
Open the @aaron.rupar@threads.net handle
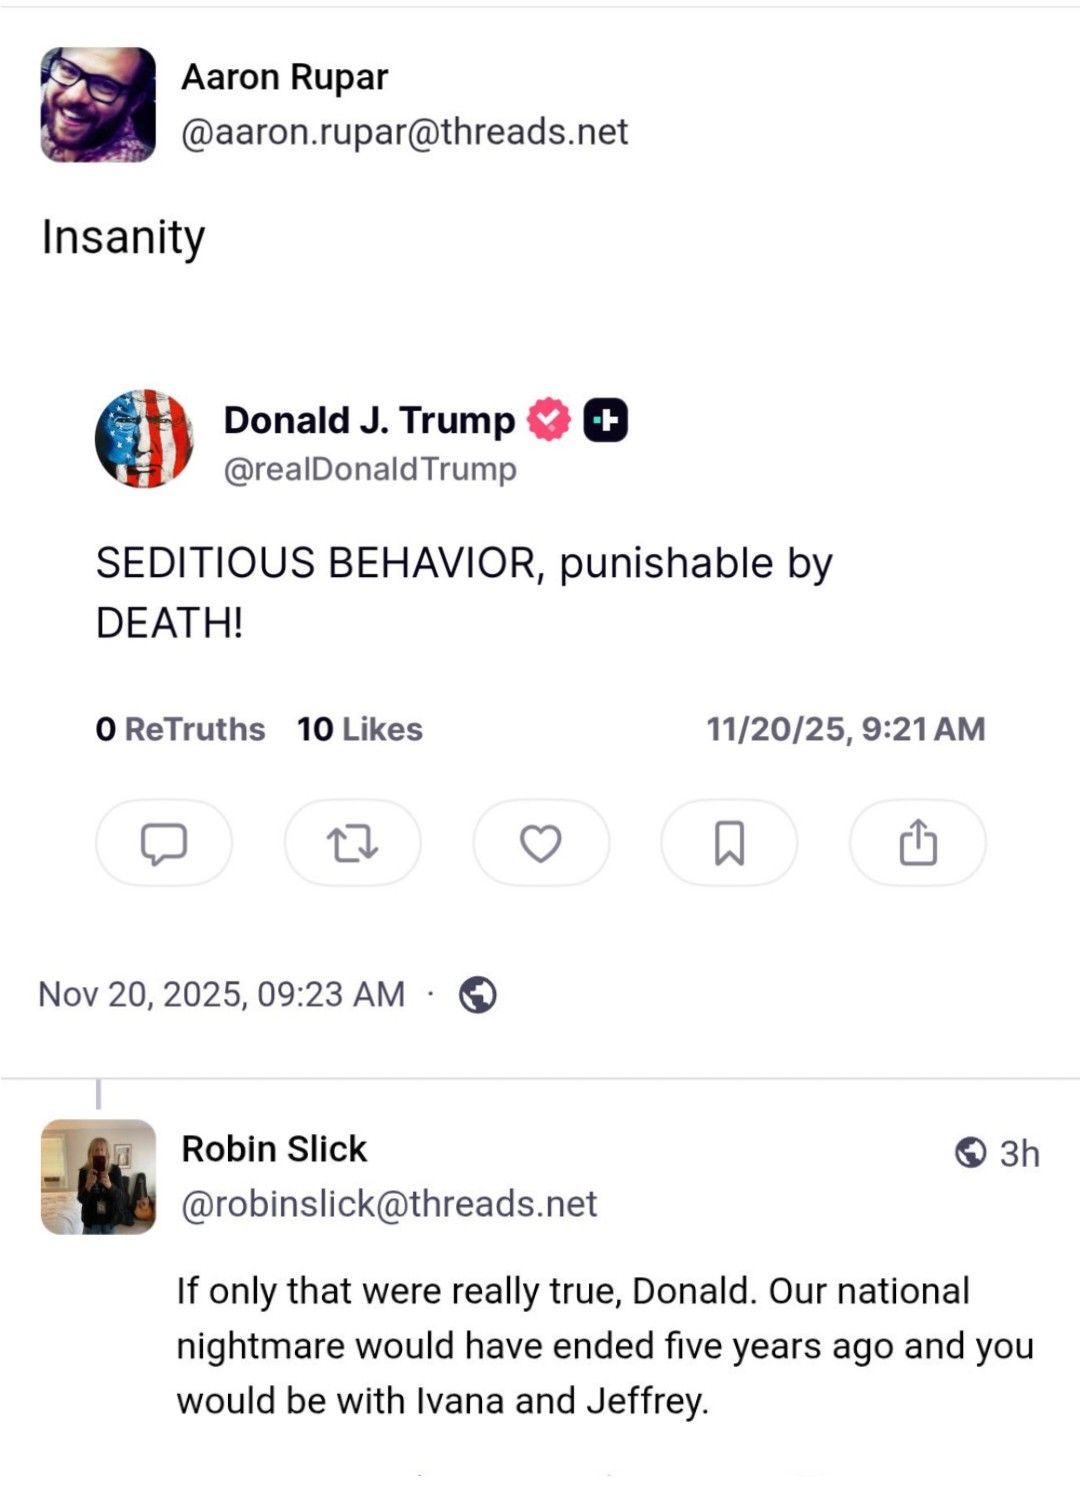pyautogui.click(x=404, y=132)
